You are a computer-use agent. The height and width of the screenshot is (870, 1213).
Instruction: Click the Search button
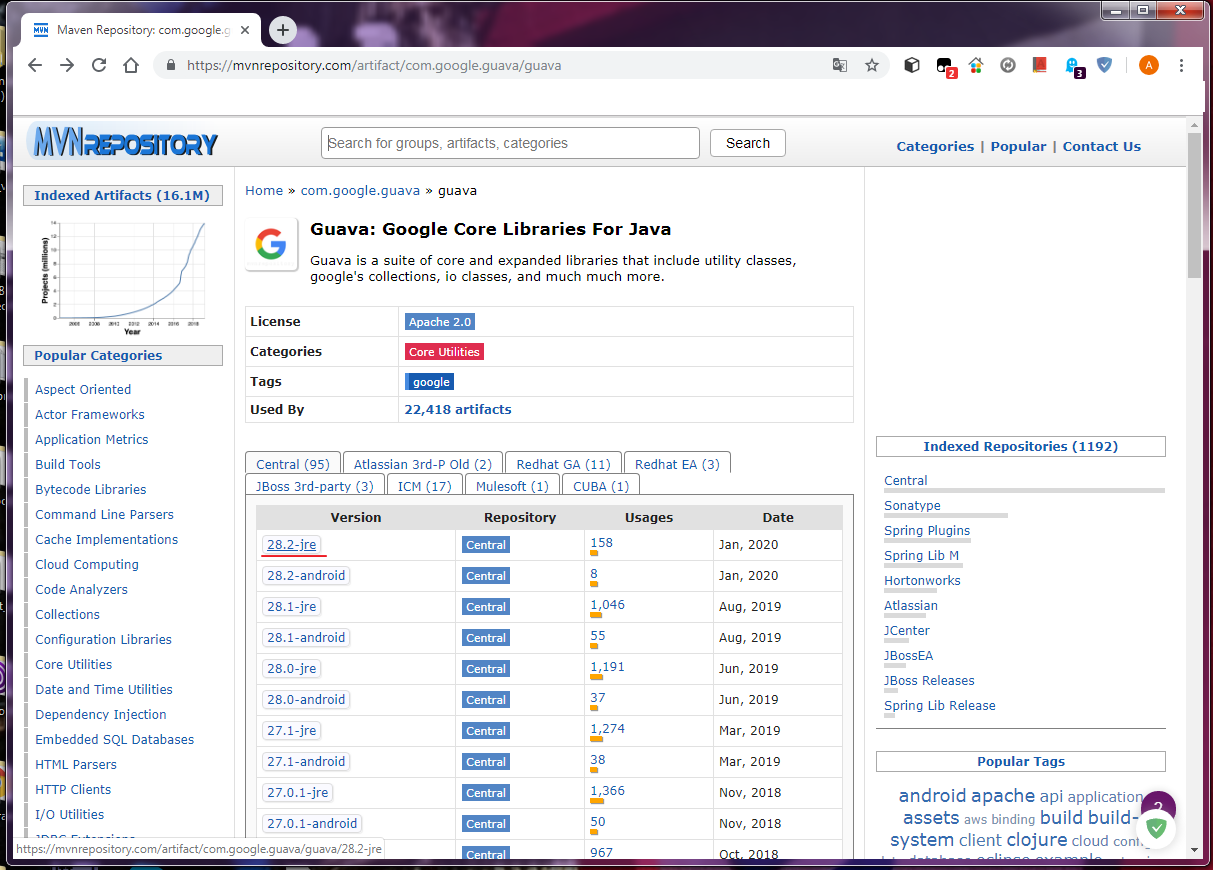[x=748, y=143]
